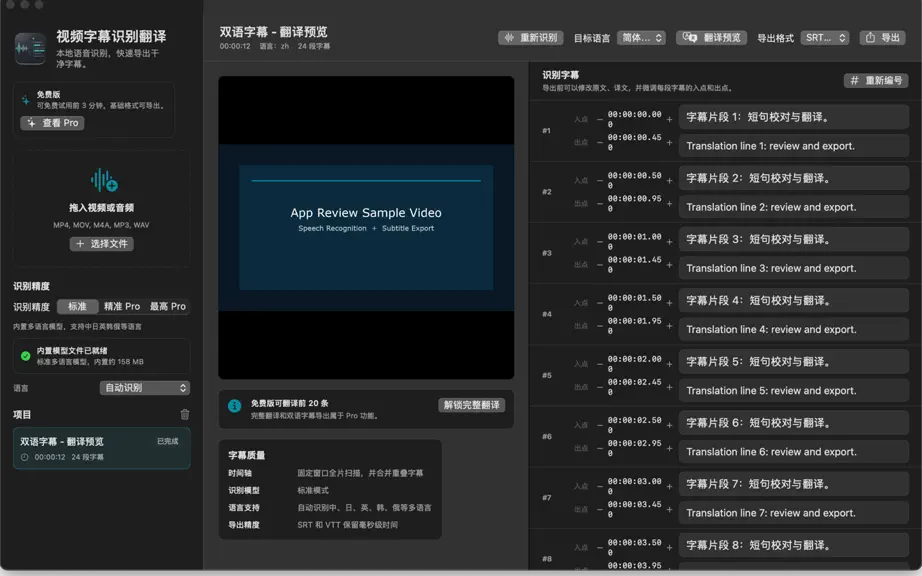Increase in-point of subtitle #1 with plus
922x576 pixels.
669,119
